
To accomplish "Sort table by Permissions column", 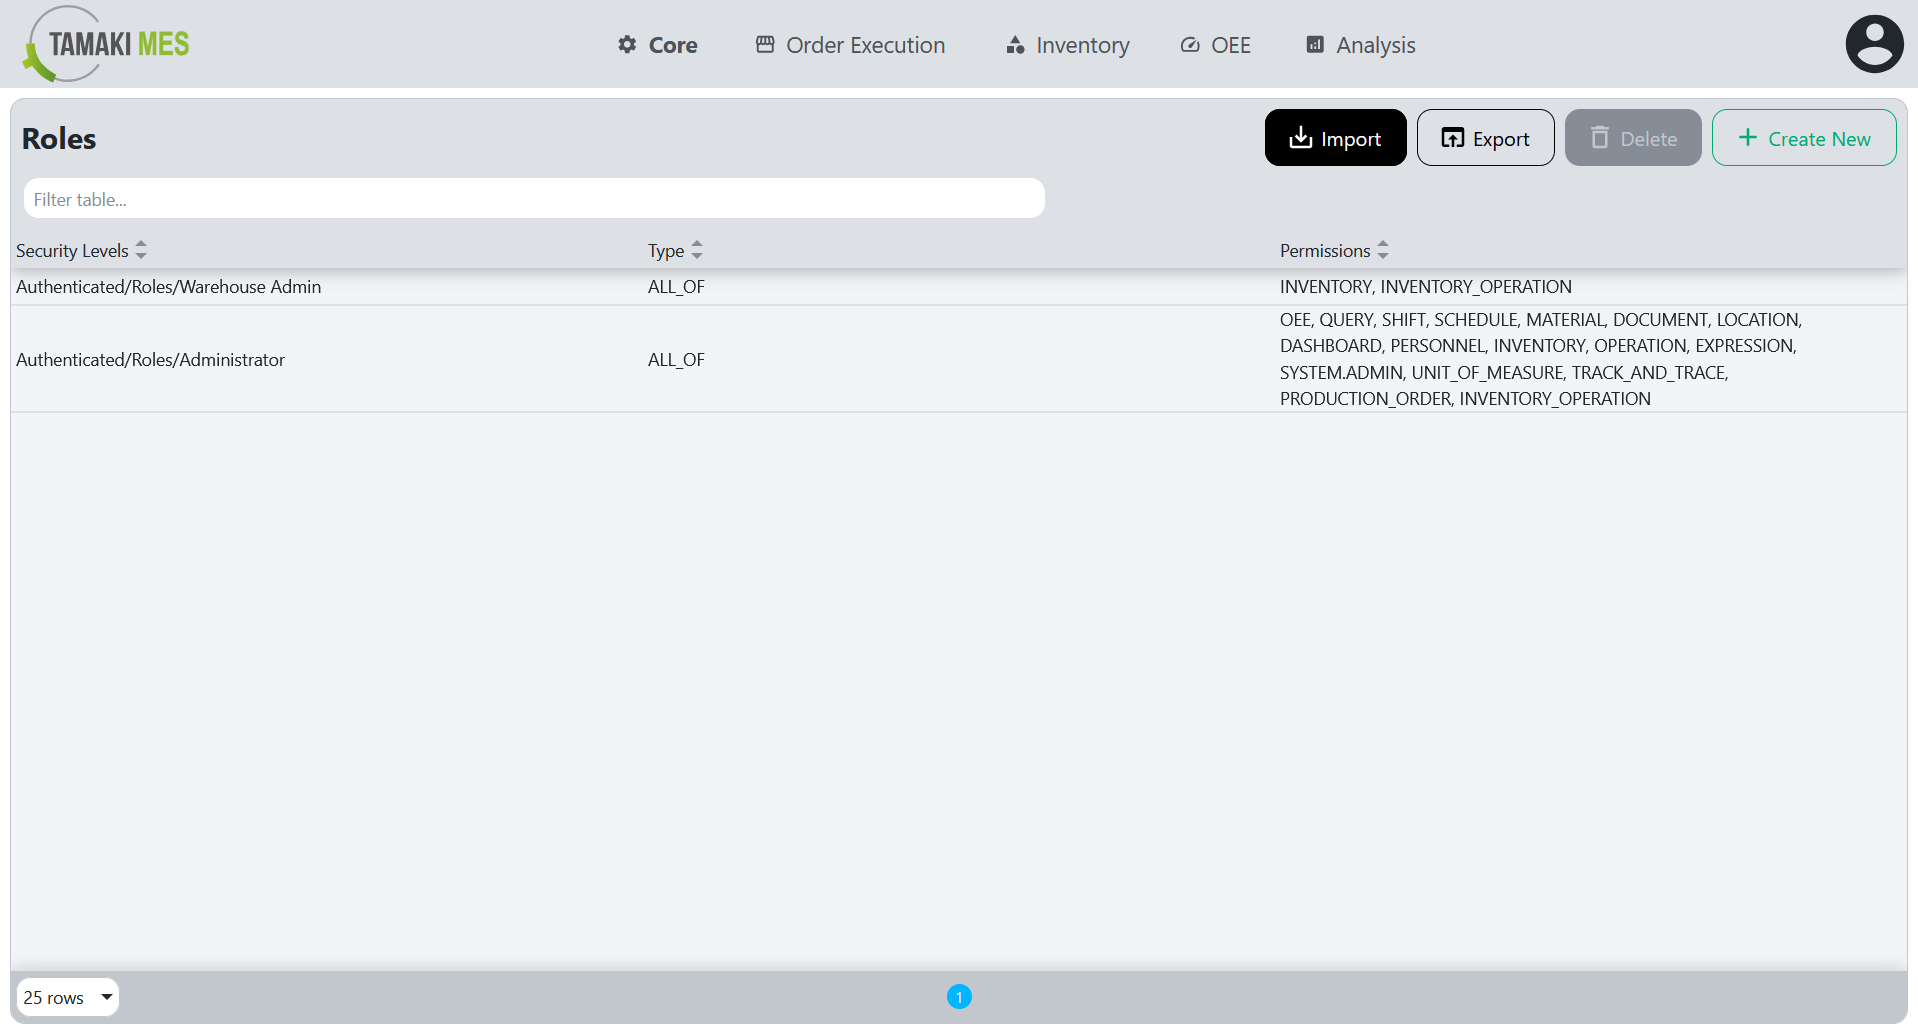I will [1383, 250].
